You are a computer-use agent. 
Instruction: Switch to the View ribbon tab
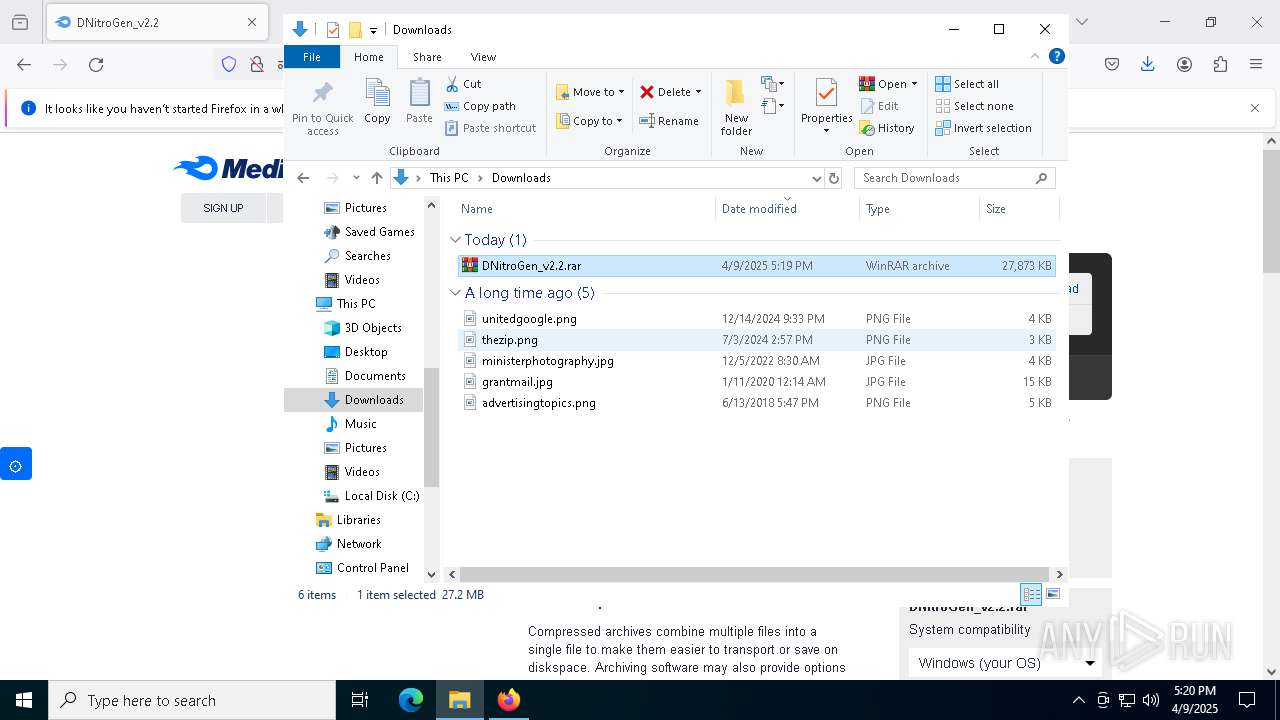483,57
